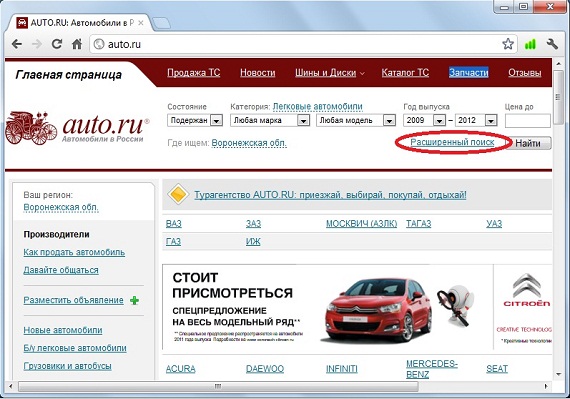
Task: Open the ТАГАЗ manufacturer link
Action: click(x=418, y=223)
